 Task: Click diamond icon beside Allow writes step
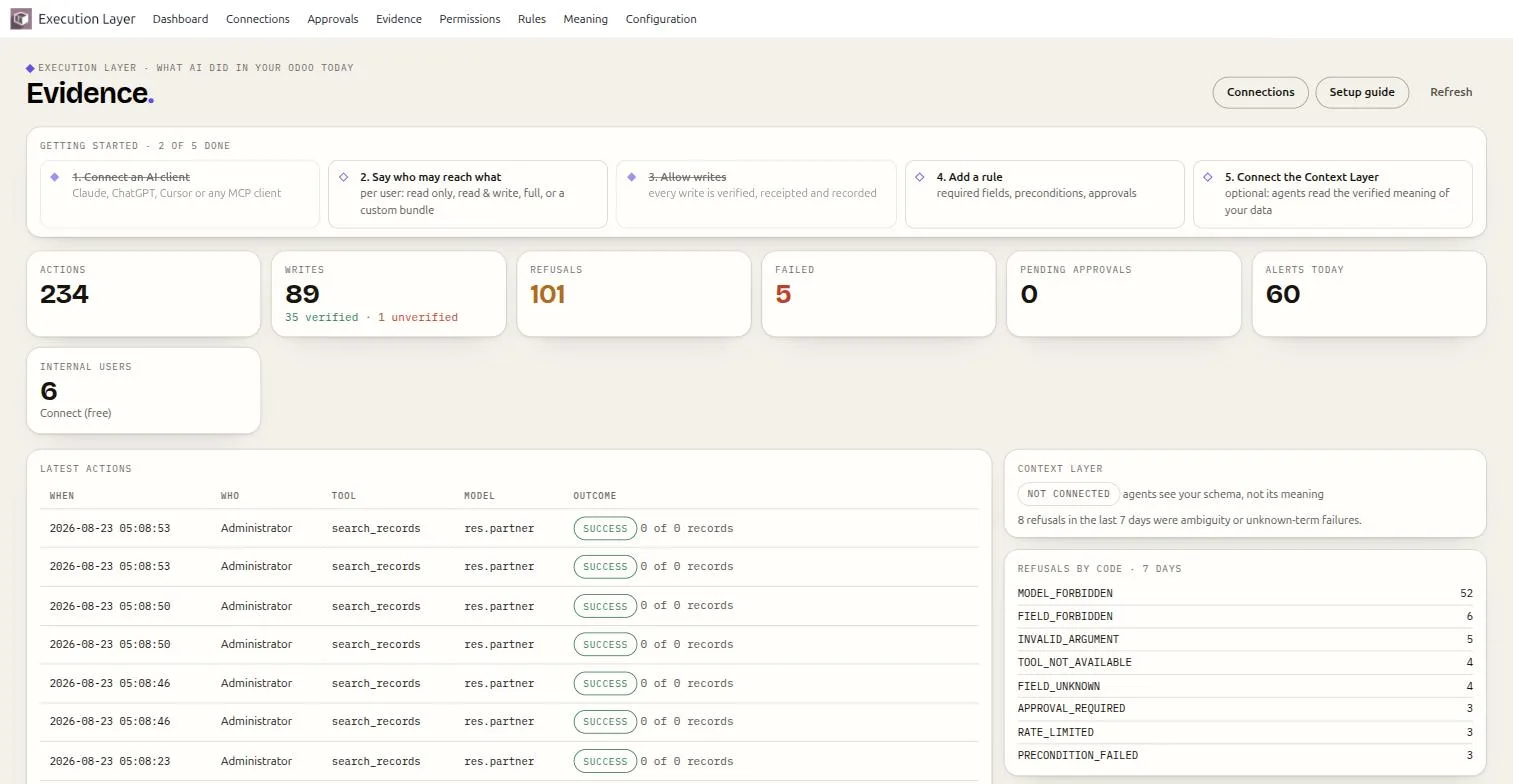pyautogui.click(x=631, y=177)
